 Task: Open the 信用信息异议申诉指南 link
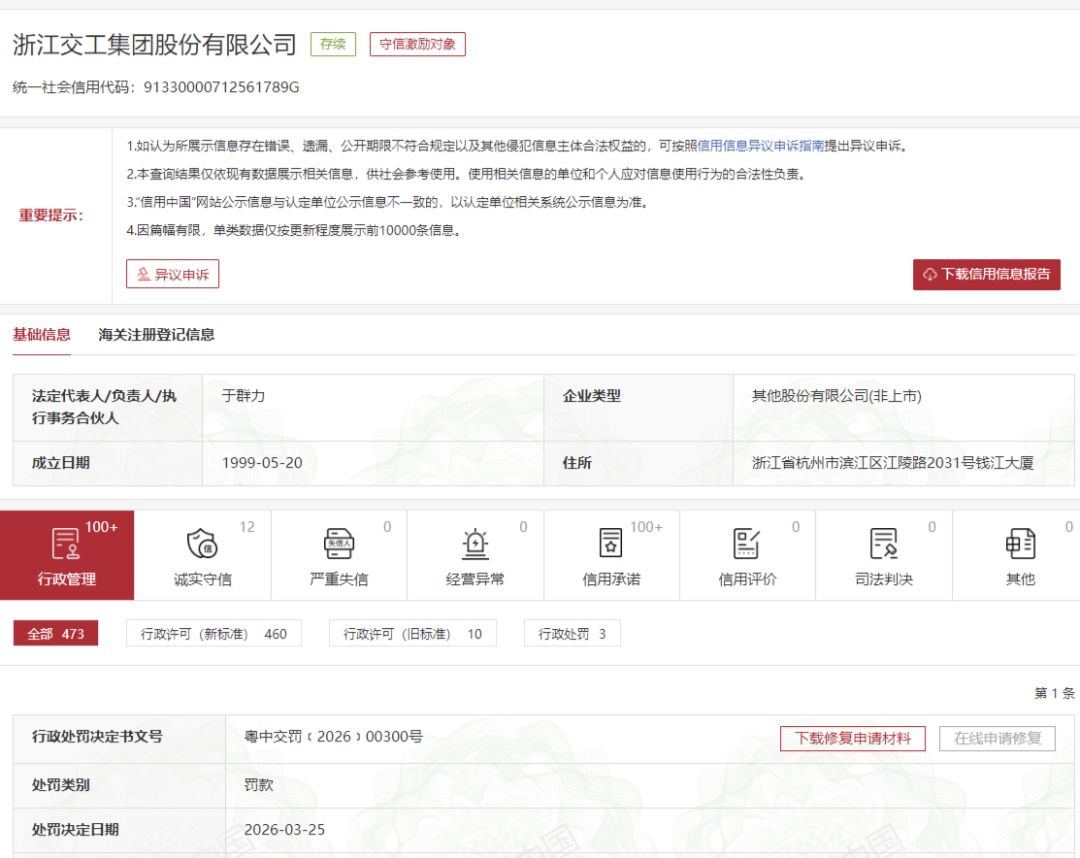(760, 146)
